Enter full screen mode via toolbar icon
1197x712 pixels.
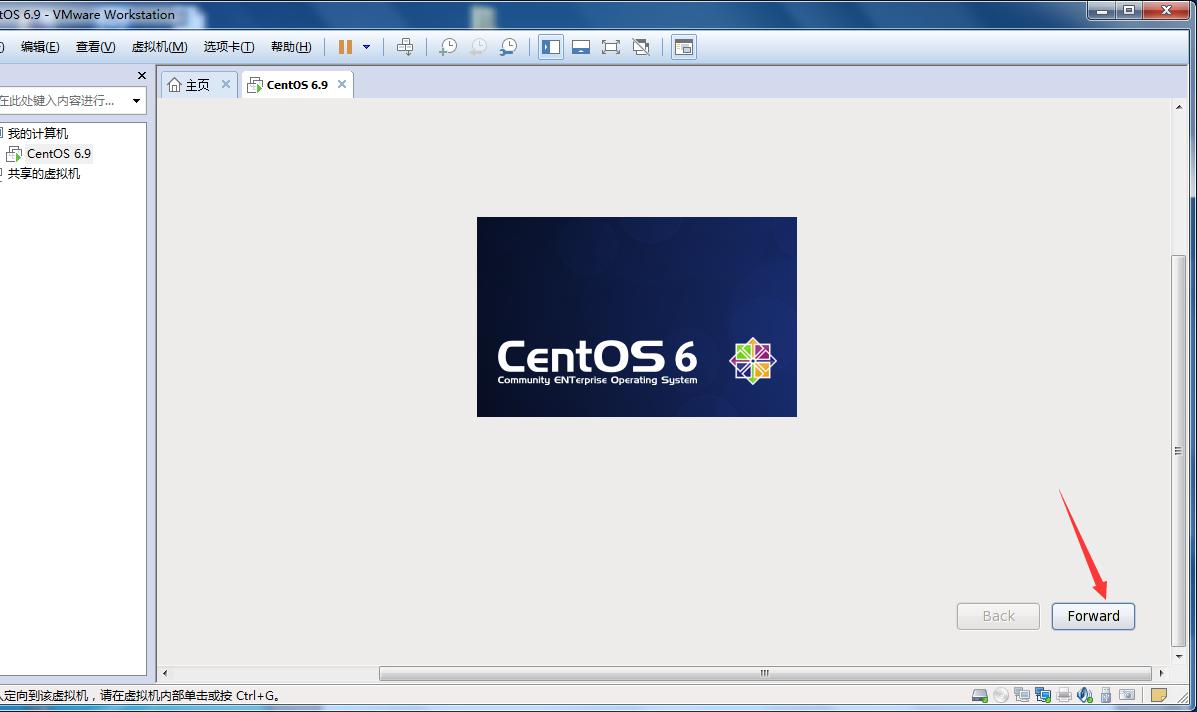point(611,47)
